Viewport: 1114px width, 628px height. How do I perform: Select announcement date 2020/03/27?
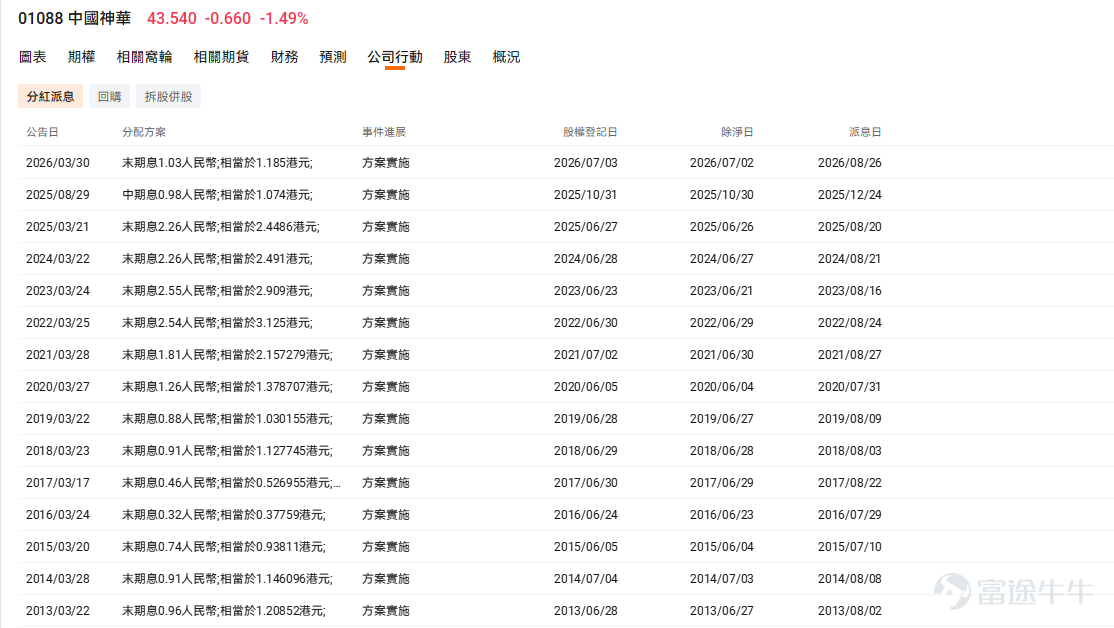point(58,386)
